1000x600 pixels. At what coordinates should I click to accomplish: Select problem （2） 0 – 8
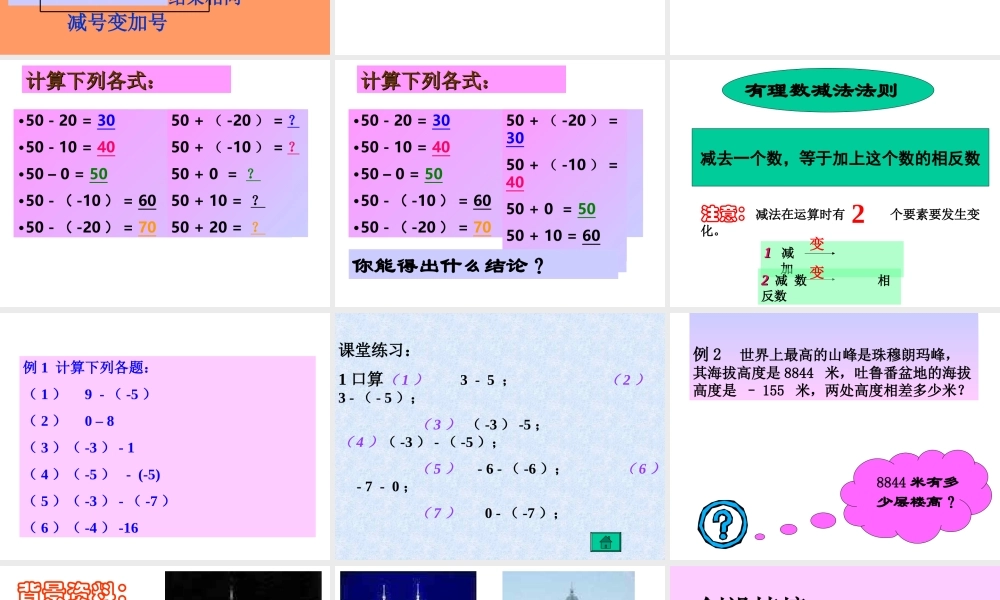[71, 421]
